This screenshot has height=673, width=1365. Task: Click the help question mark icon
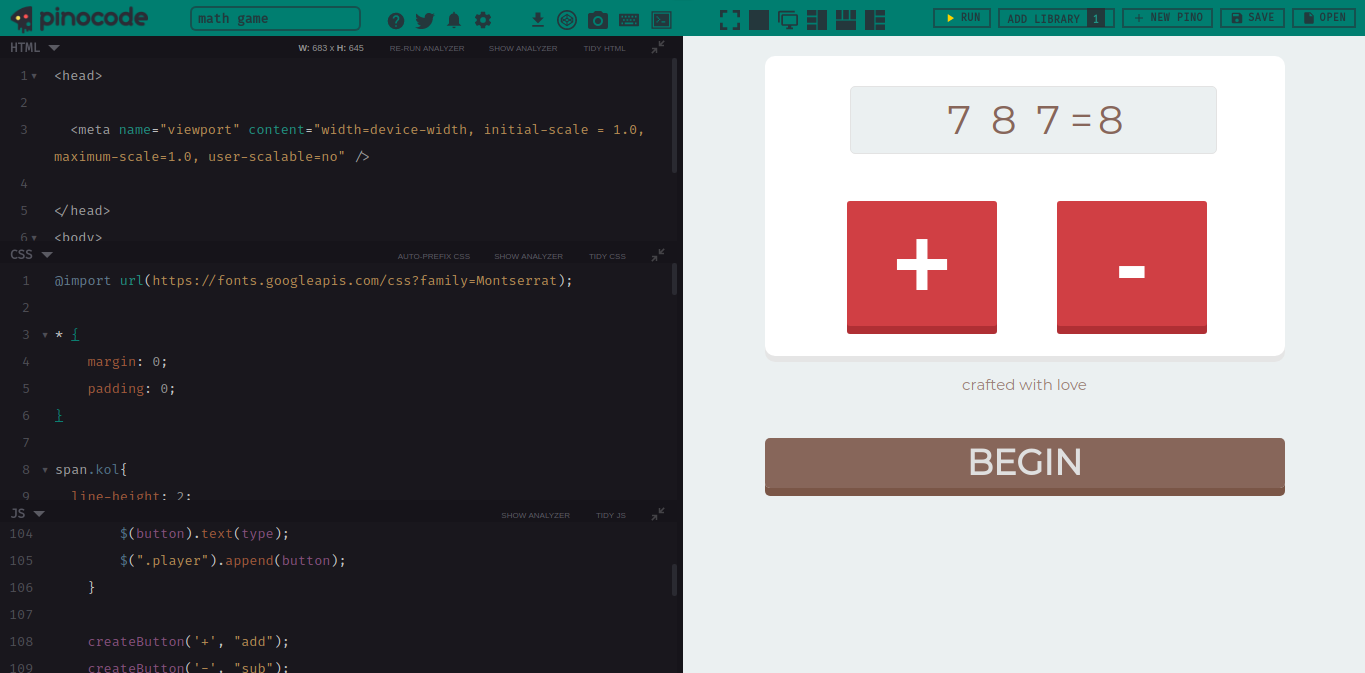[x=395, y=19]
